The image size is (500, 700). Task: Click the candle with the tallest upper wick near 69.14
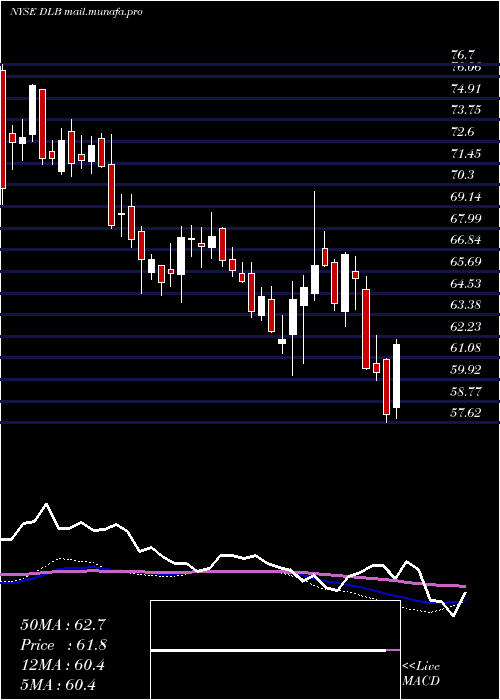pos(315,279)
